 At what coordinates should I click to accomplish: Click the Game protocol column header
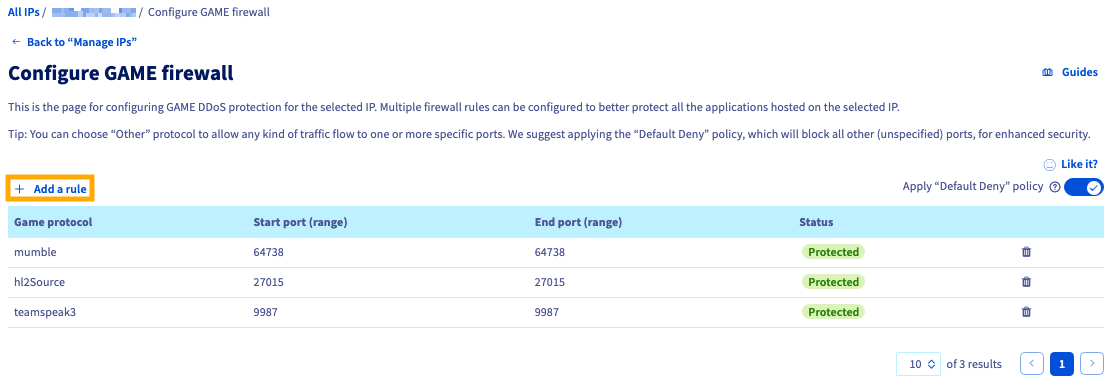(53, 222)
